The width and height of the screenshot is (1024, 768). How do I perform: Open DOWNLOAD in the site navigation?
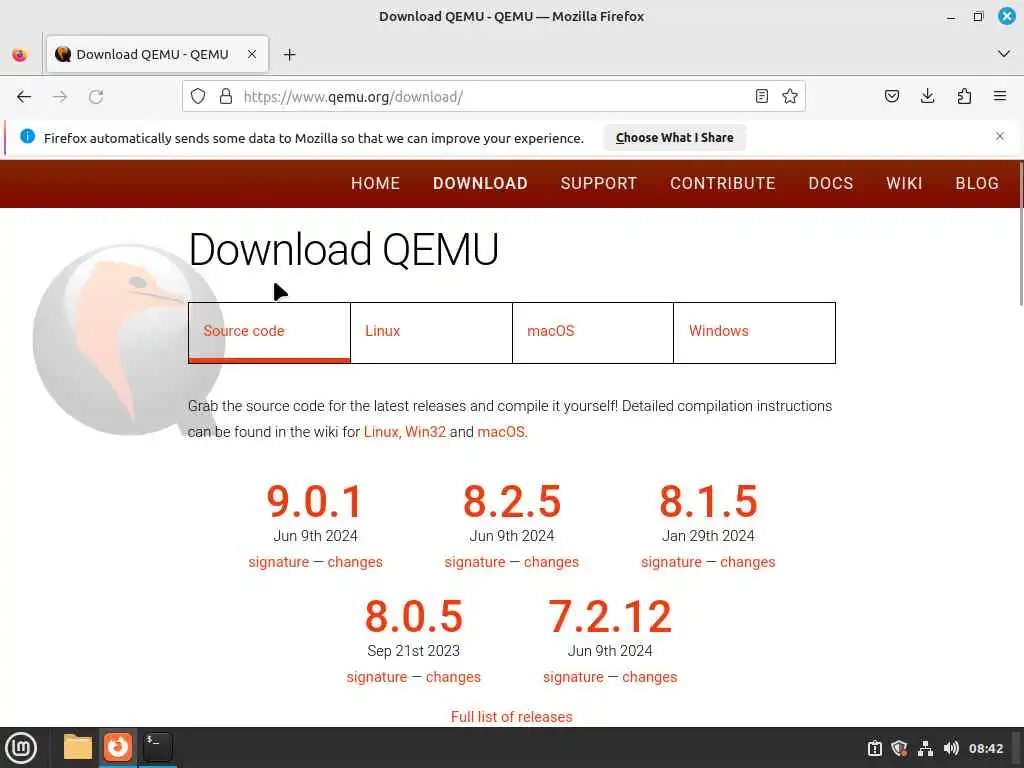point(480,184)
